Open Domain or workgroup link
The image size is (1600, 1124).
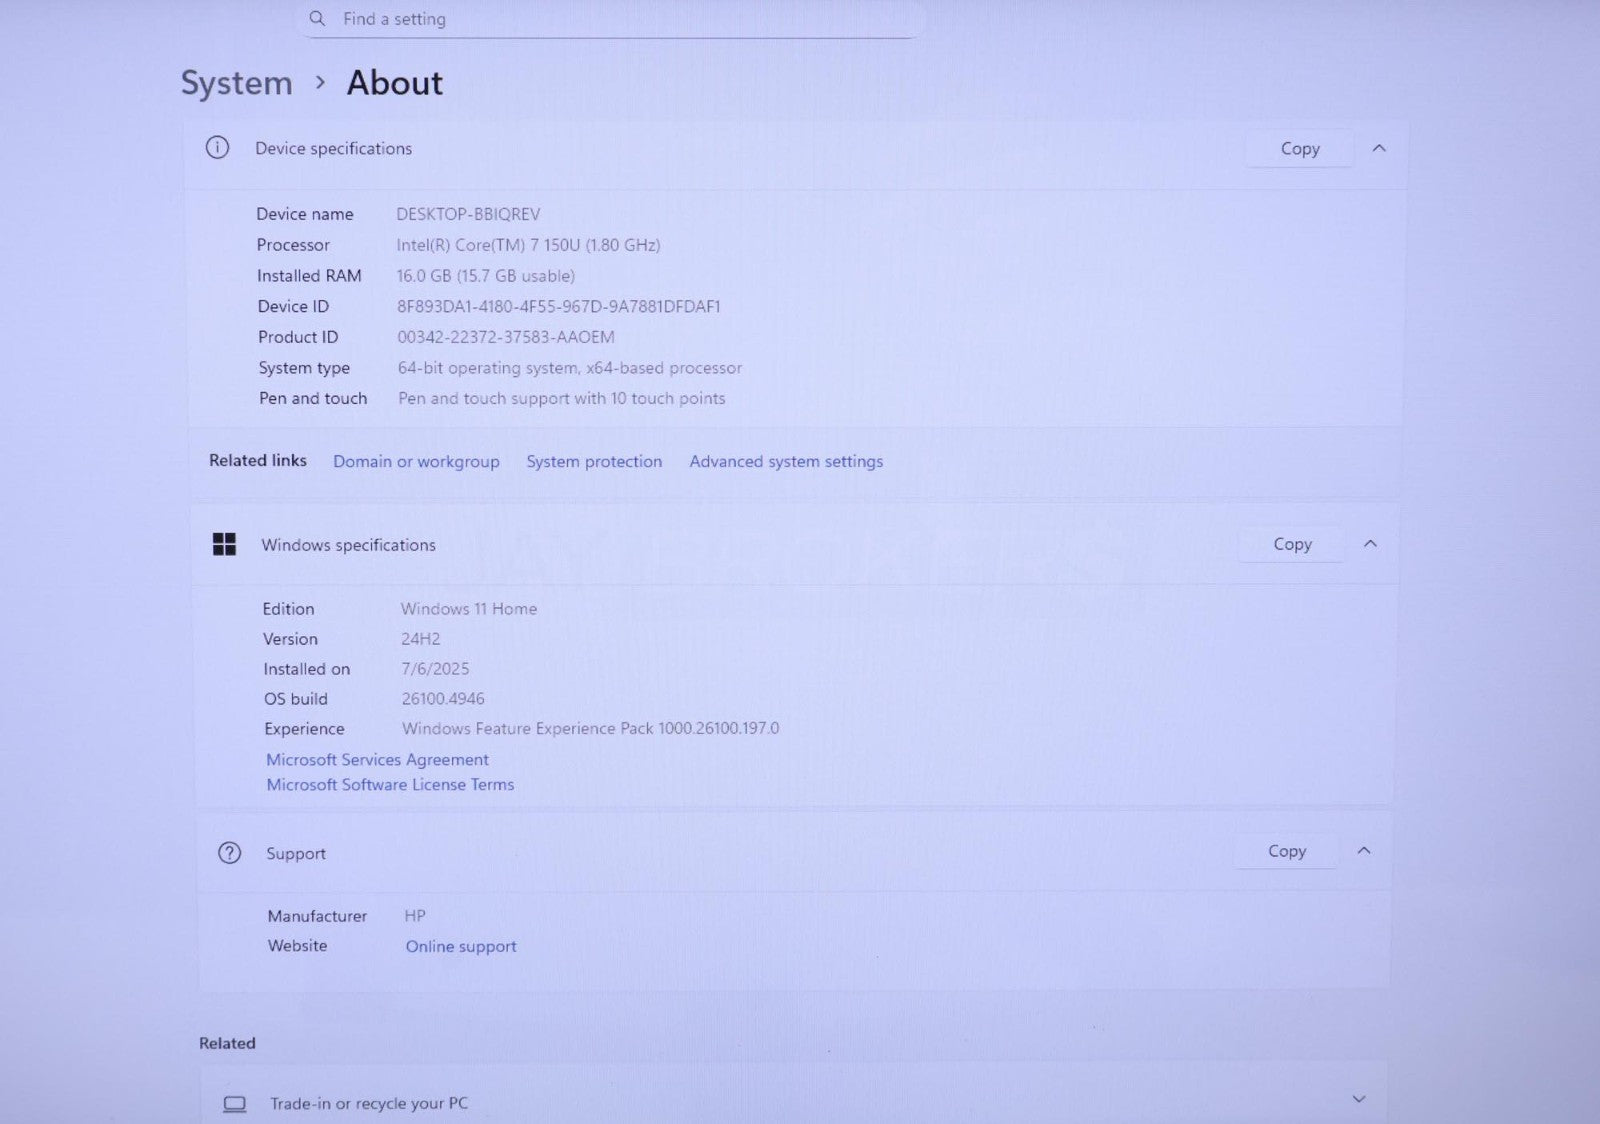click(416, 461)
